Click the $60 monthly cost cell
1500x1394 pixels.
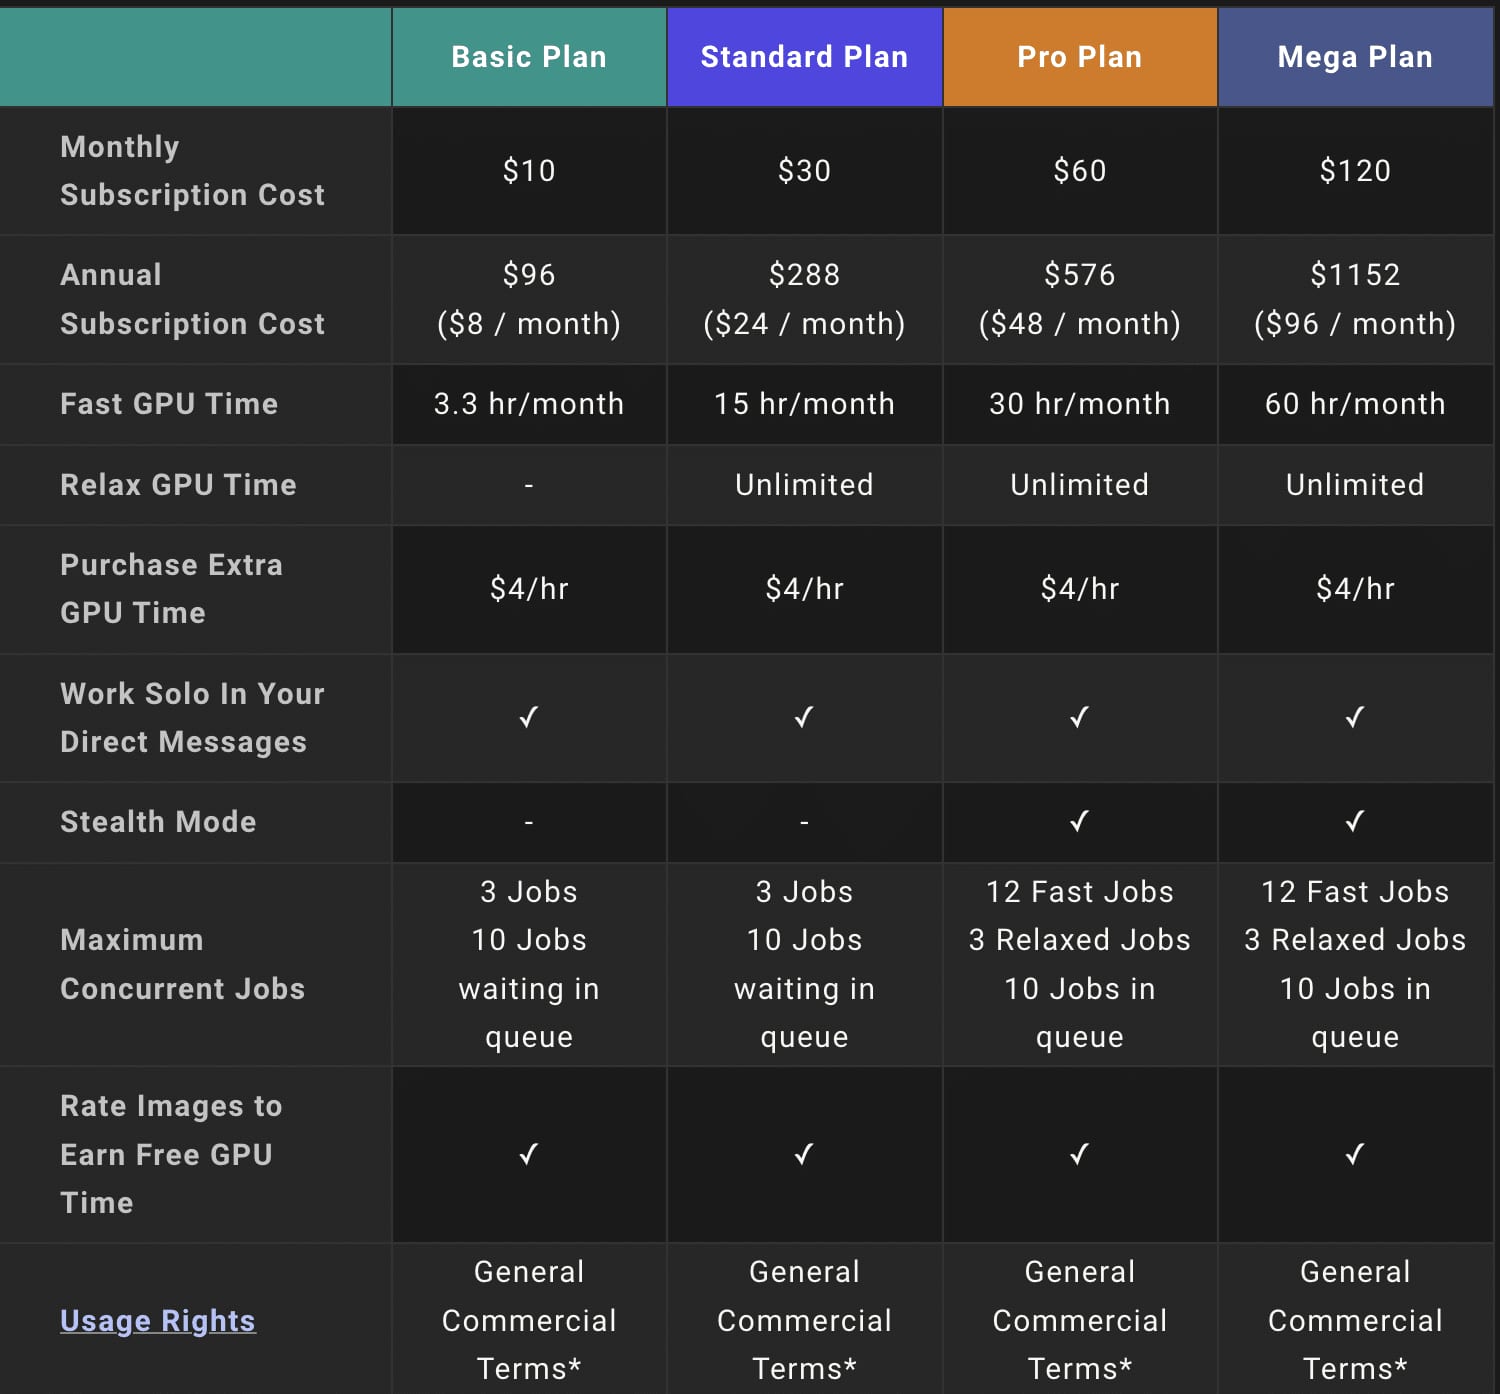coord(1080,171)
